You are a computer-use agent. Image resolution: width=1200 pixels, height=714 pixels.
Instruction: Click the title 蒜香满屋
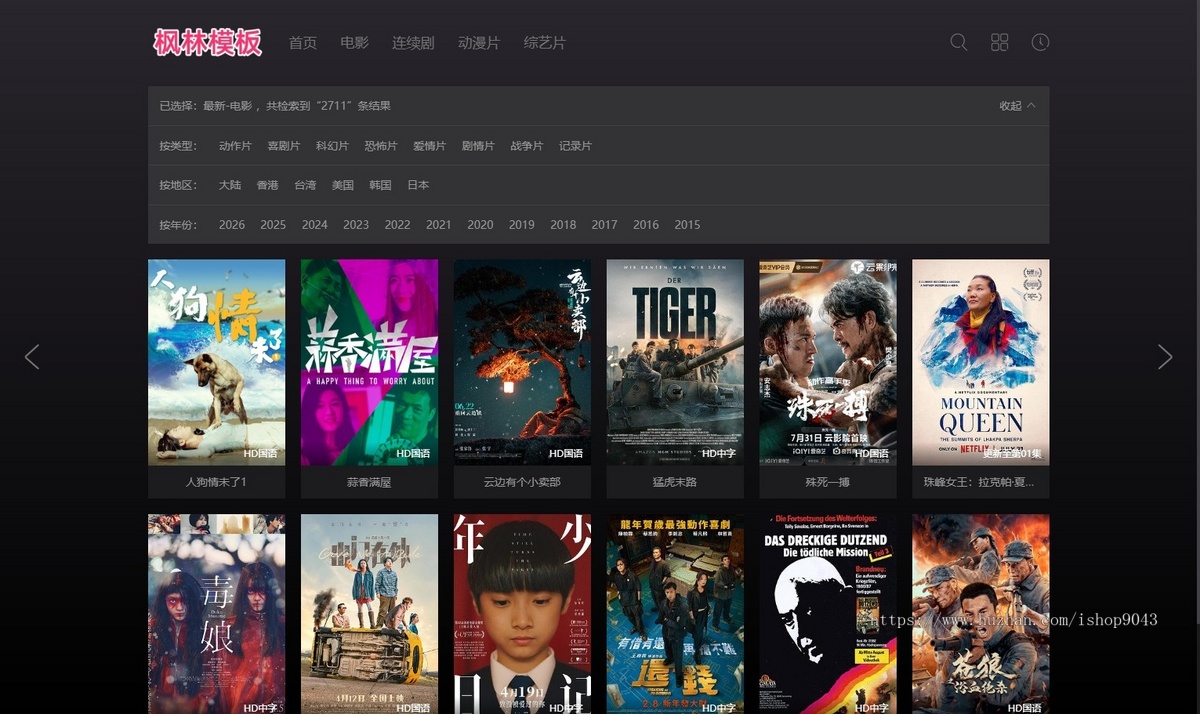coord(369,482)
